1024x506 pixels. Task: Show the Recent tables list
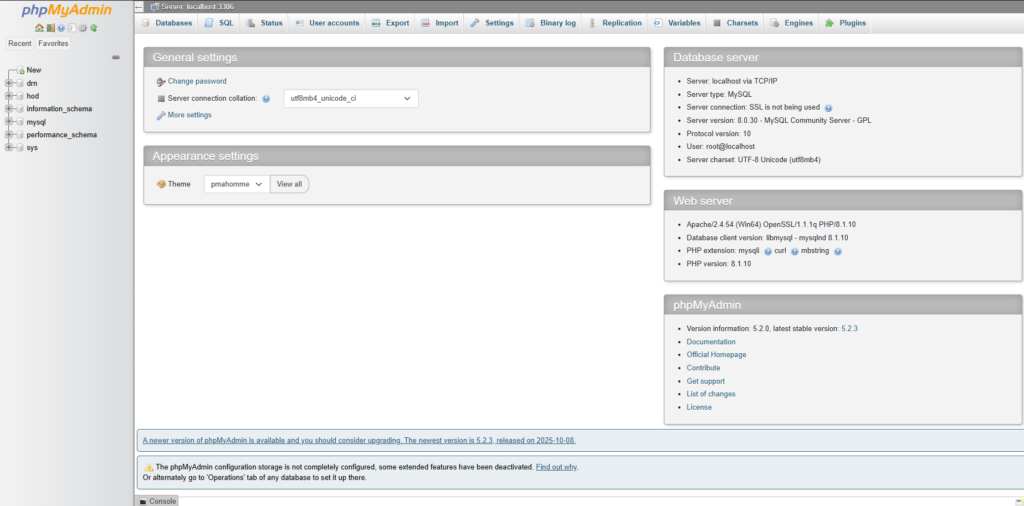(x=20, y=43)
